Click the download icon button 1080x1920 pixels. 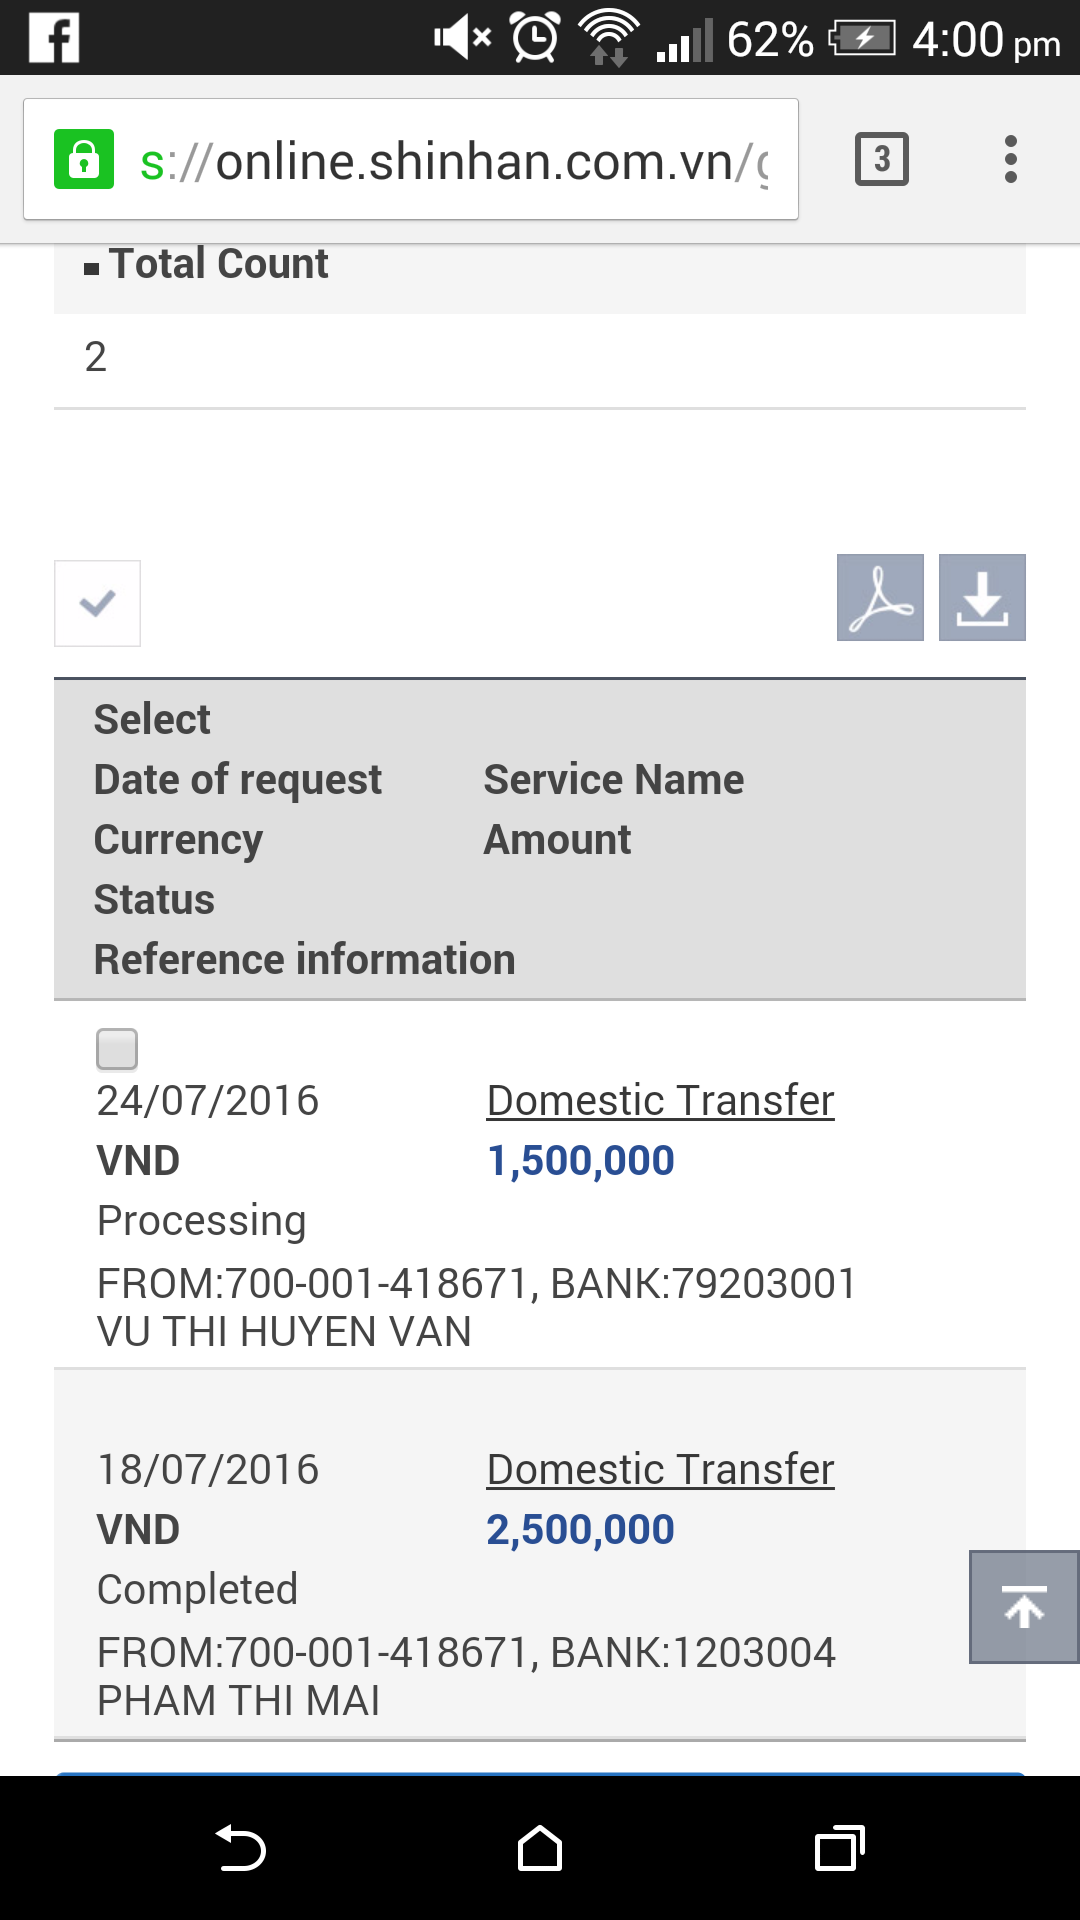click(982, 597)
